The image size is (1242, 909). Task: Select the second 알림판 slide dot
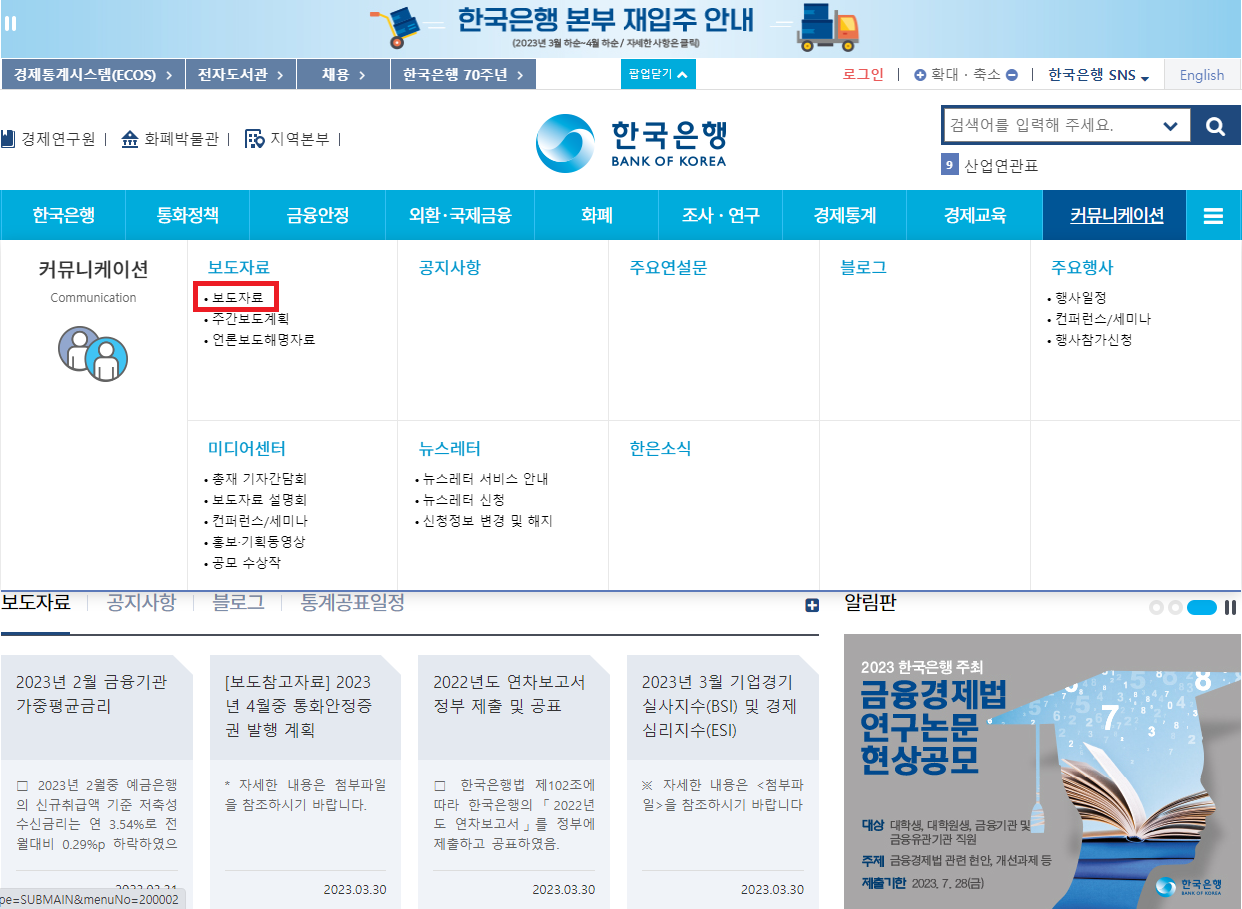(1175, 607)
